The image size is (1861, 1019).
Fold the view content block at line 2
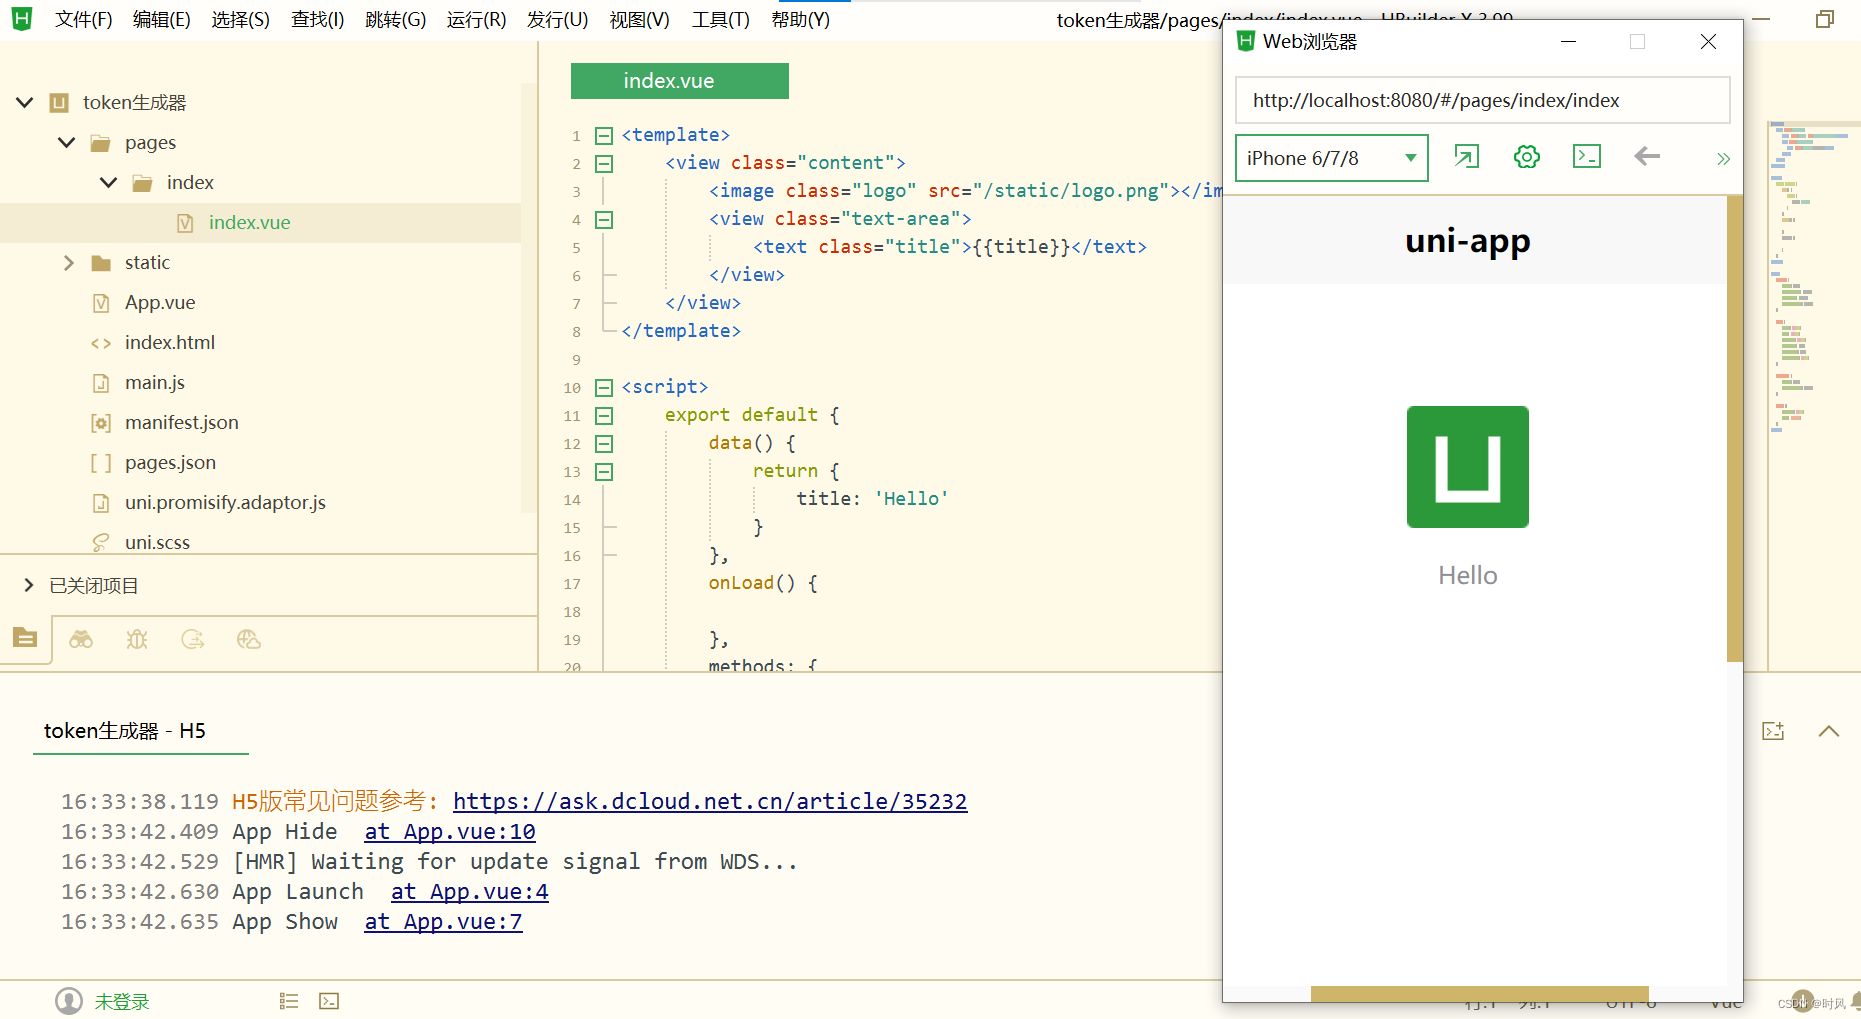(x=604, y=163)
